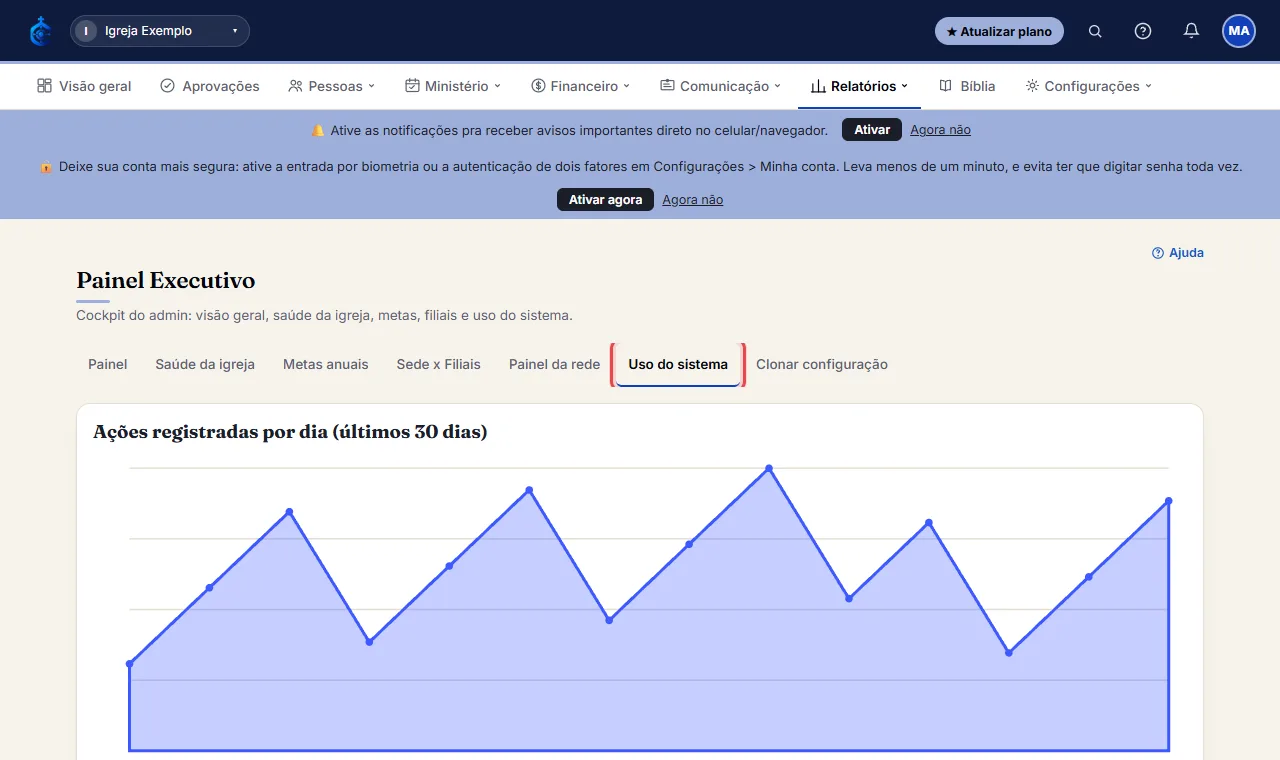The image size is (1280, 760).
Task: Click the Ministério calendar icon
Action: point(412,86)
